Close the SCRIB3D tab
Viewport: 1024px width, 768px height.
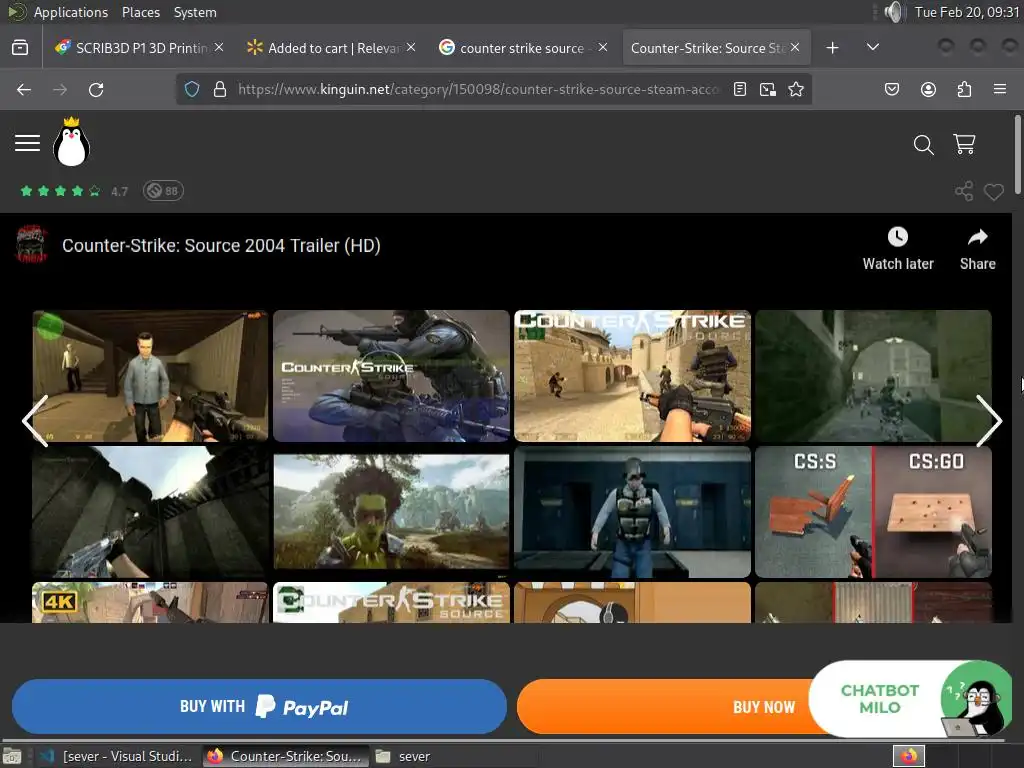pos(219,47)
